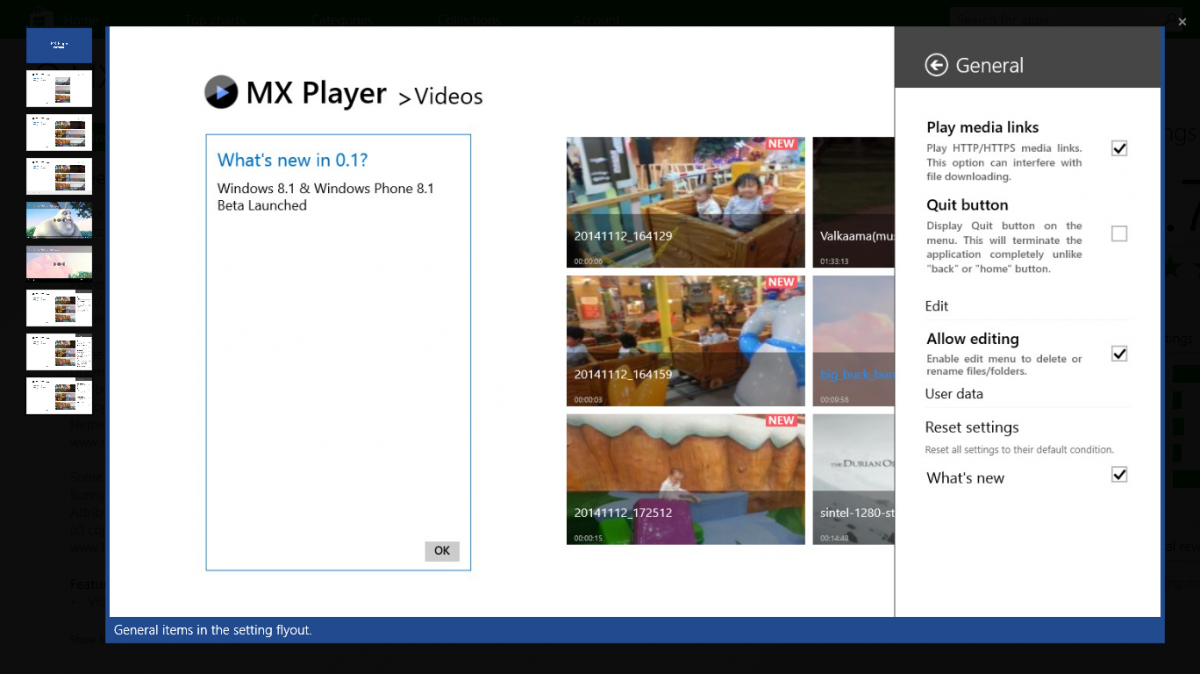Enable the Quit button checkbox
The image size is (1200, 674).
1119,233
